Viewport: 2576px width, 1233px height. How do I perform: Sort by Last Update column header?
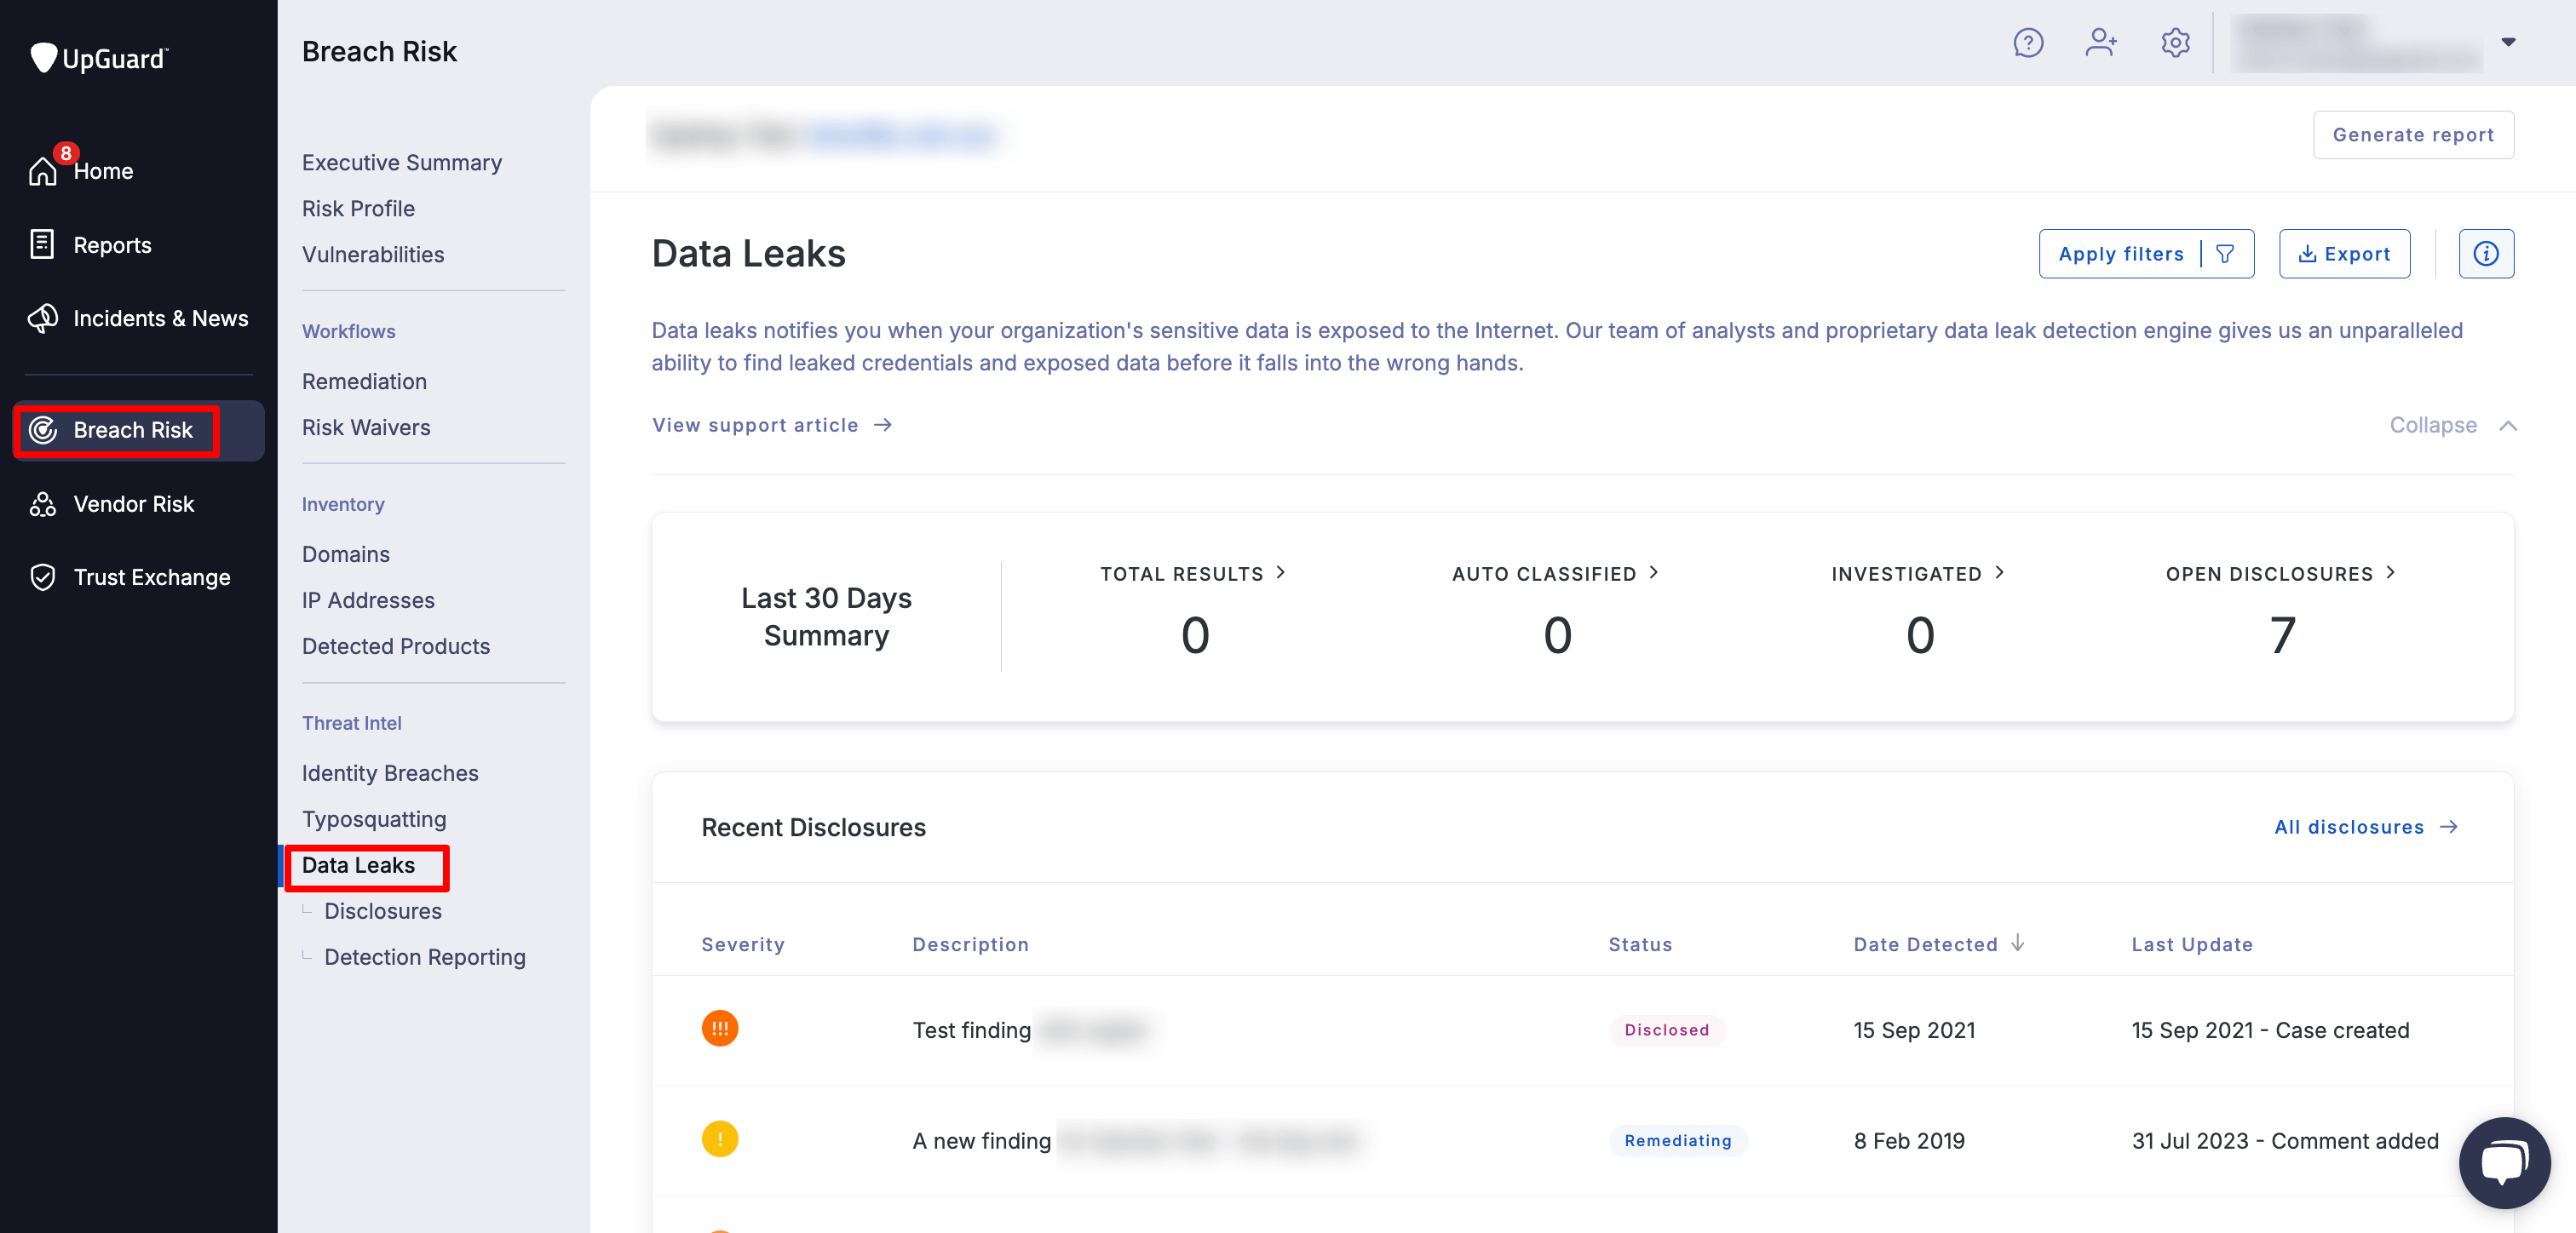click(x=2192, y=944)
